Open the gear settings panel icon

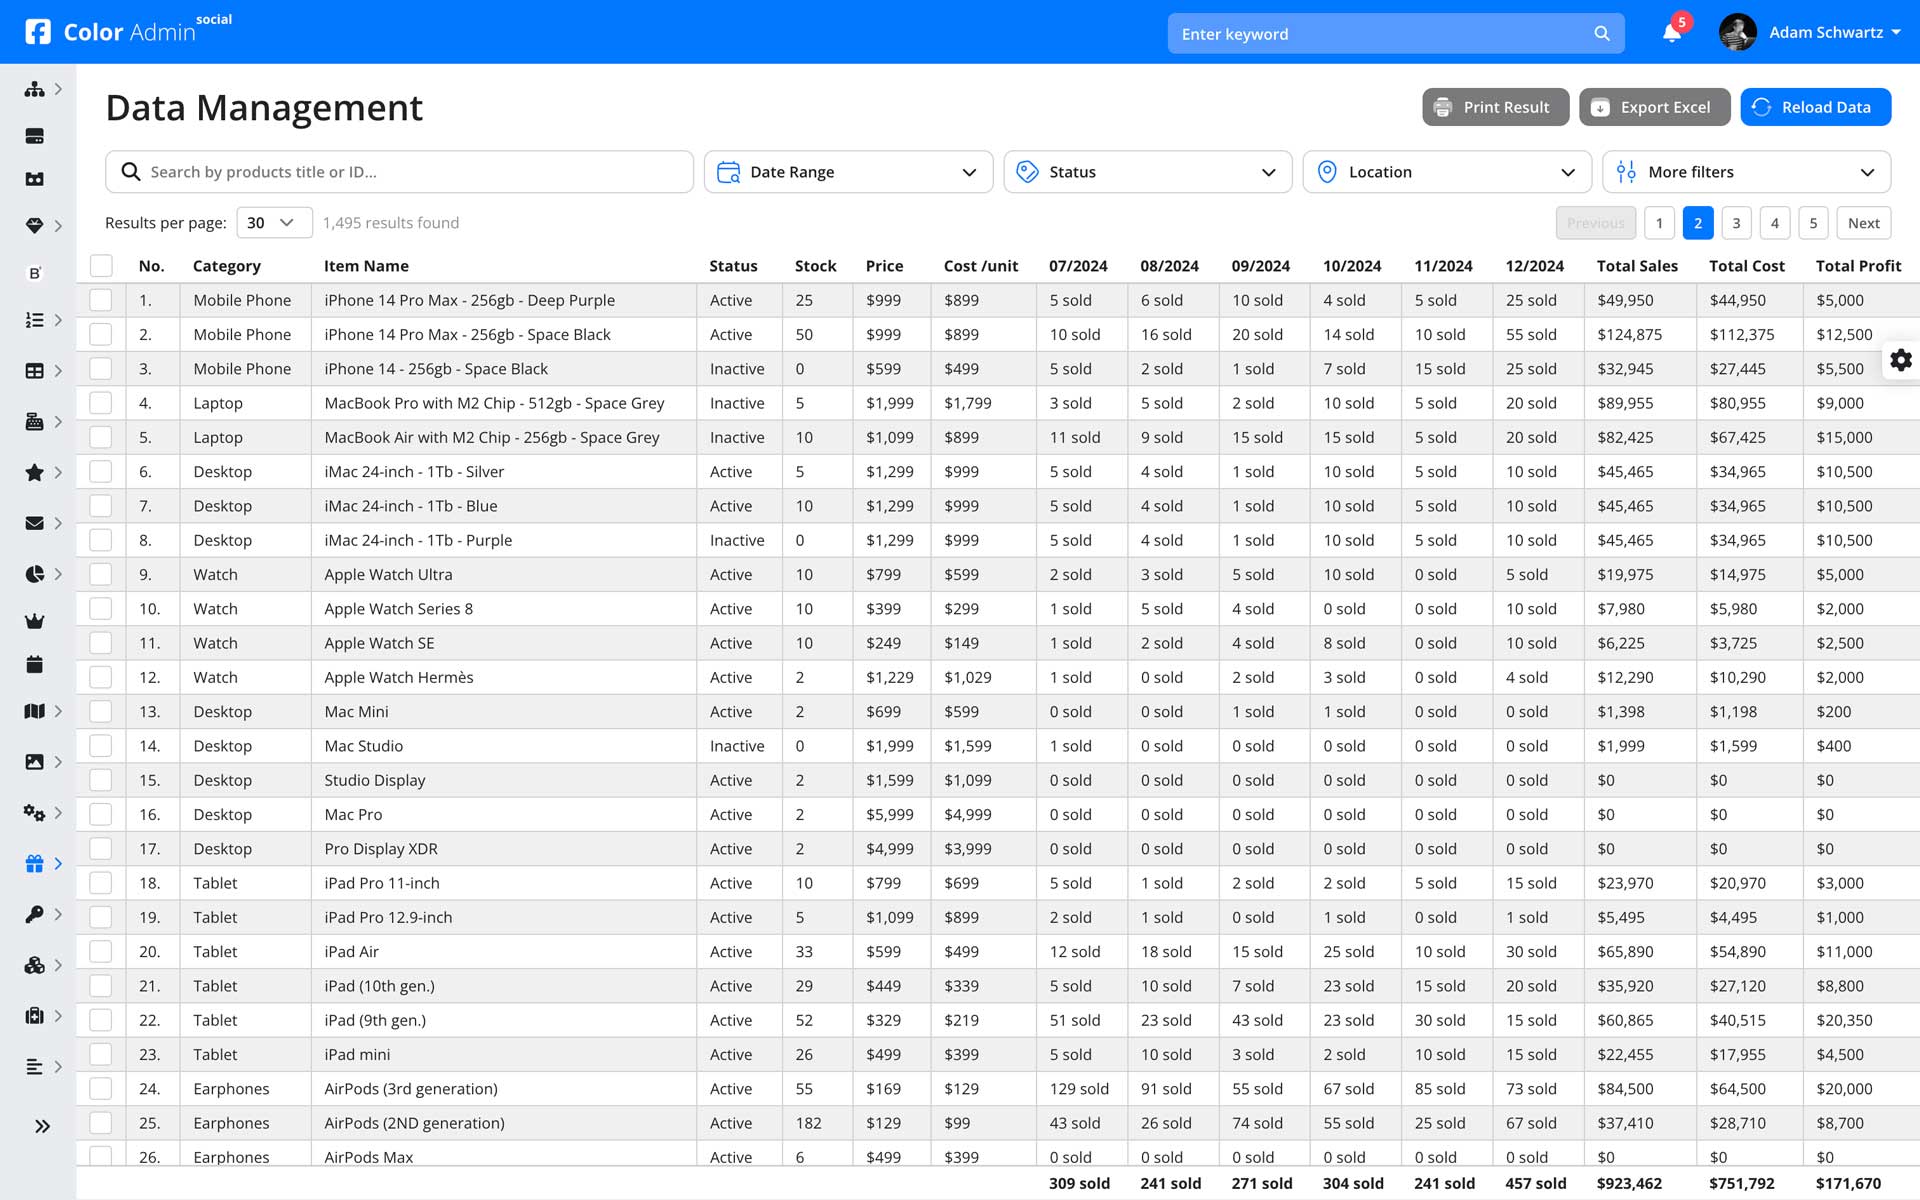coord(1900,360)
